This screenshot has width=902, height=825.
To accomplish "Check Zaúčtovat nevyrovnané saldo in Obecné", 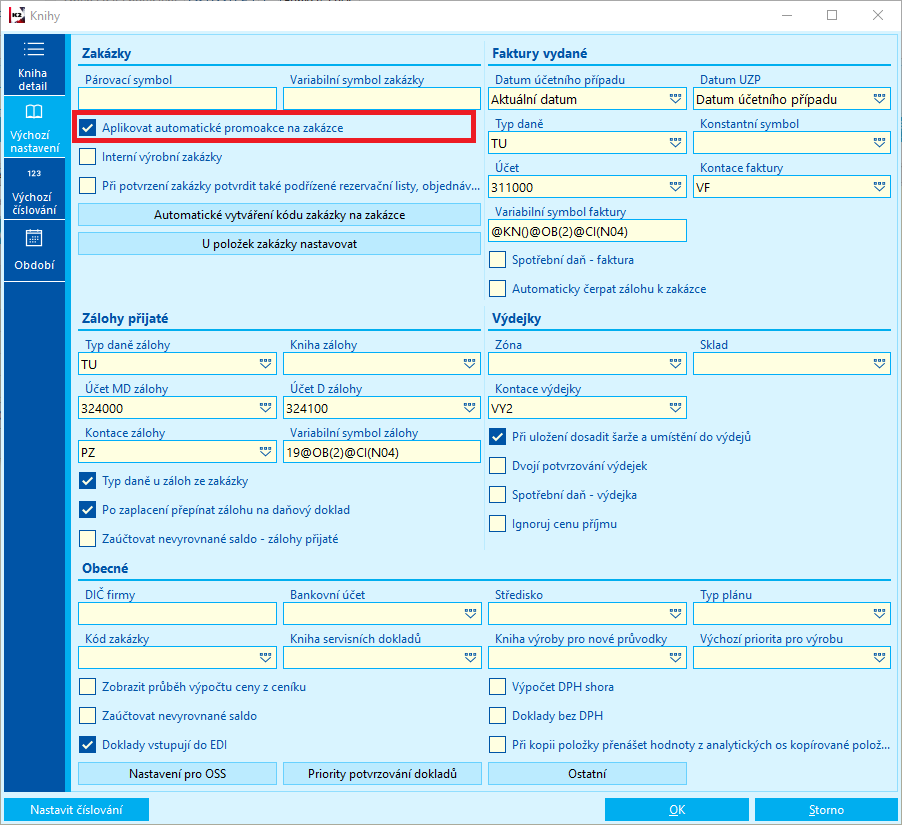I will [x=87, y=716].
